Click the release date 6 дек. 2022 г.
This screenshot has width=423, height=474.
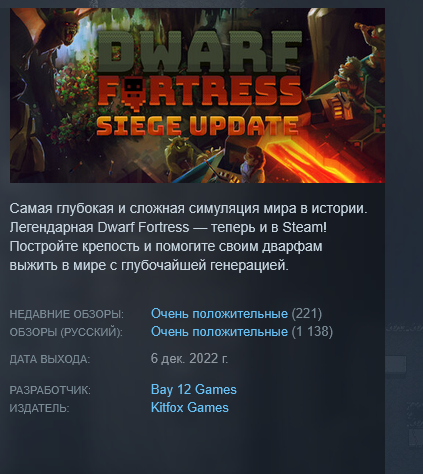pyautogui.click(x=189, y=359)
